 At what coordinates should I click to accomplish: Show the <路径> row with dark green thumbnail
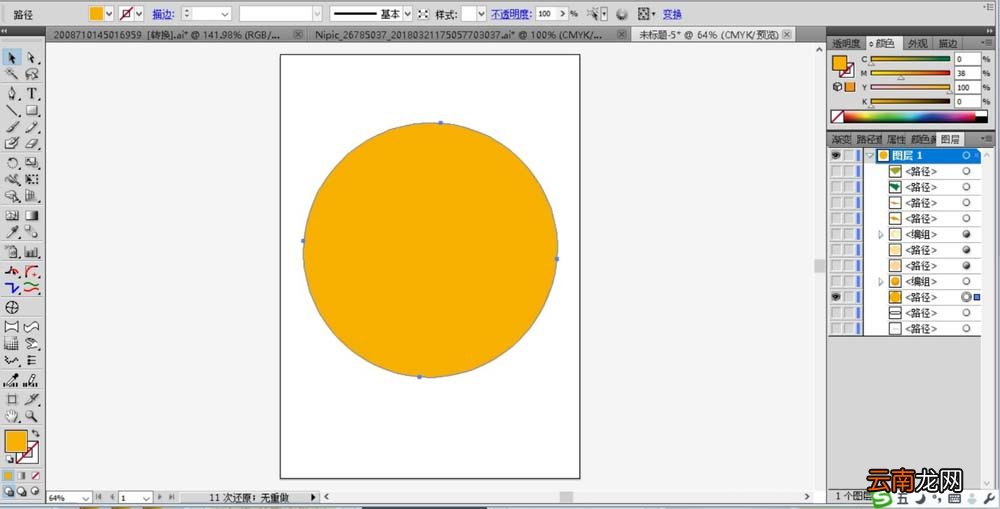835,187
